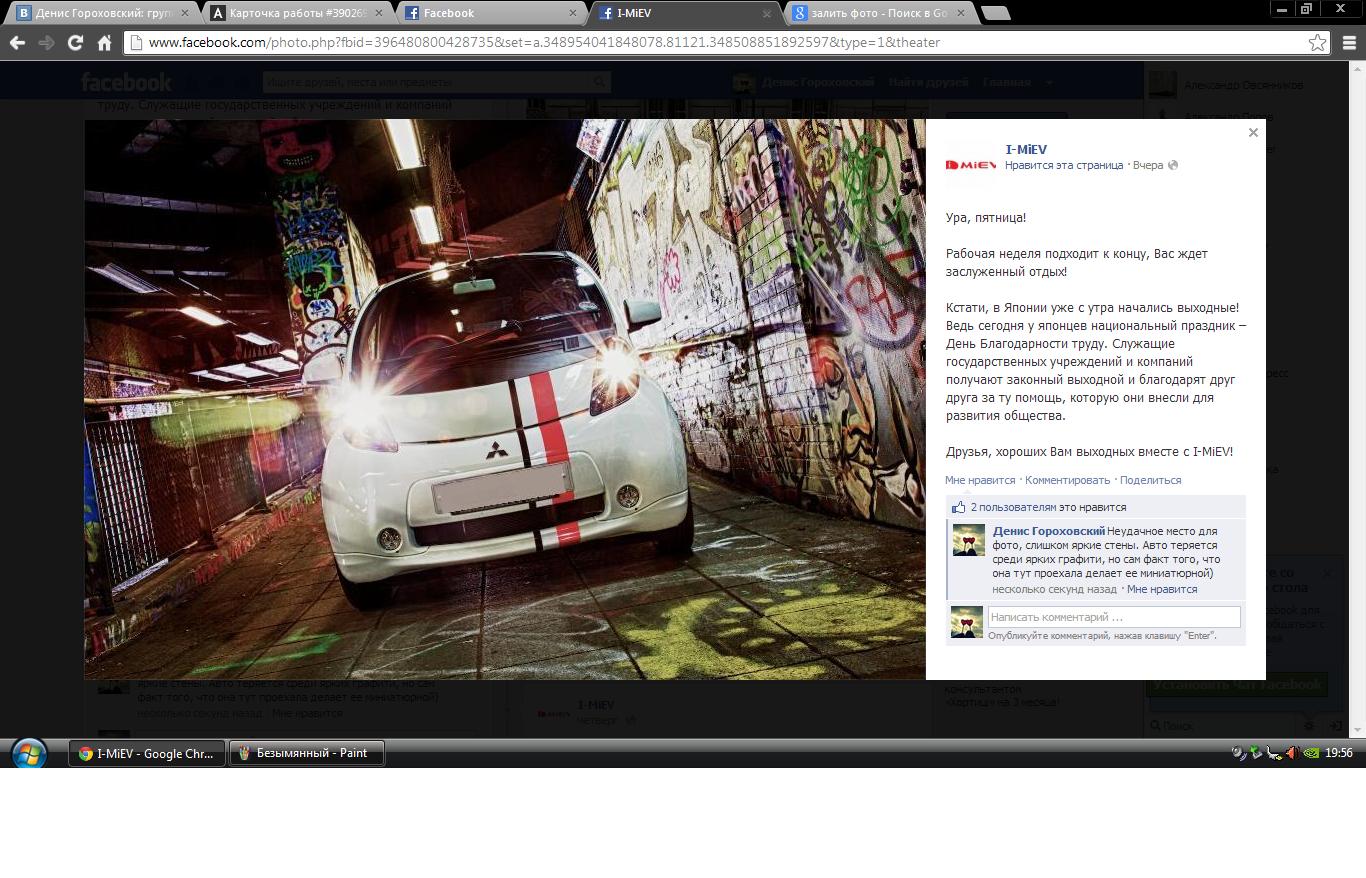Click the I-MiEV page logo thumbnail
The height and width of the screenshot is (878, 1366).
pos(971,165)
